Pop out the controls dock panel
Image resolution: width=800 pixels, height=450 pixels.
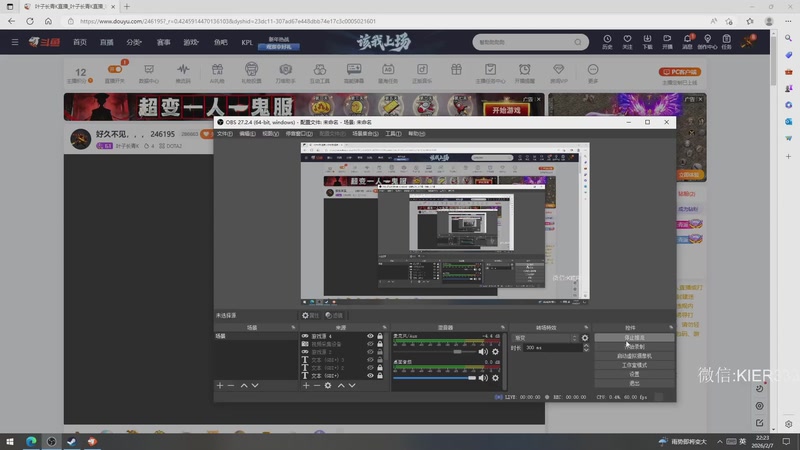(671, 328)
